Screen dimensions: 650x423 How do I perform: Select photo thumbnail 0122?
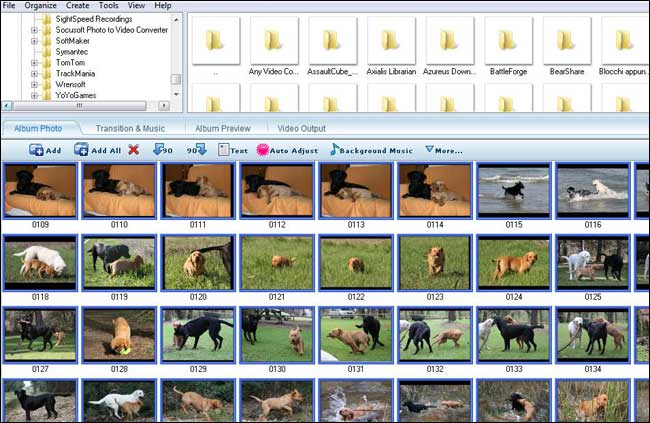tap(356, 263)
